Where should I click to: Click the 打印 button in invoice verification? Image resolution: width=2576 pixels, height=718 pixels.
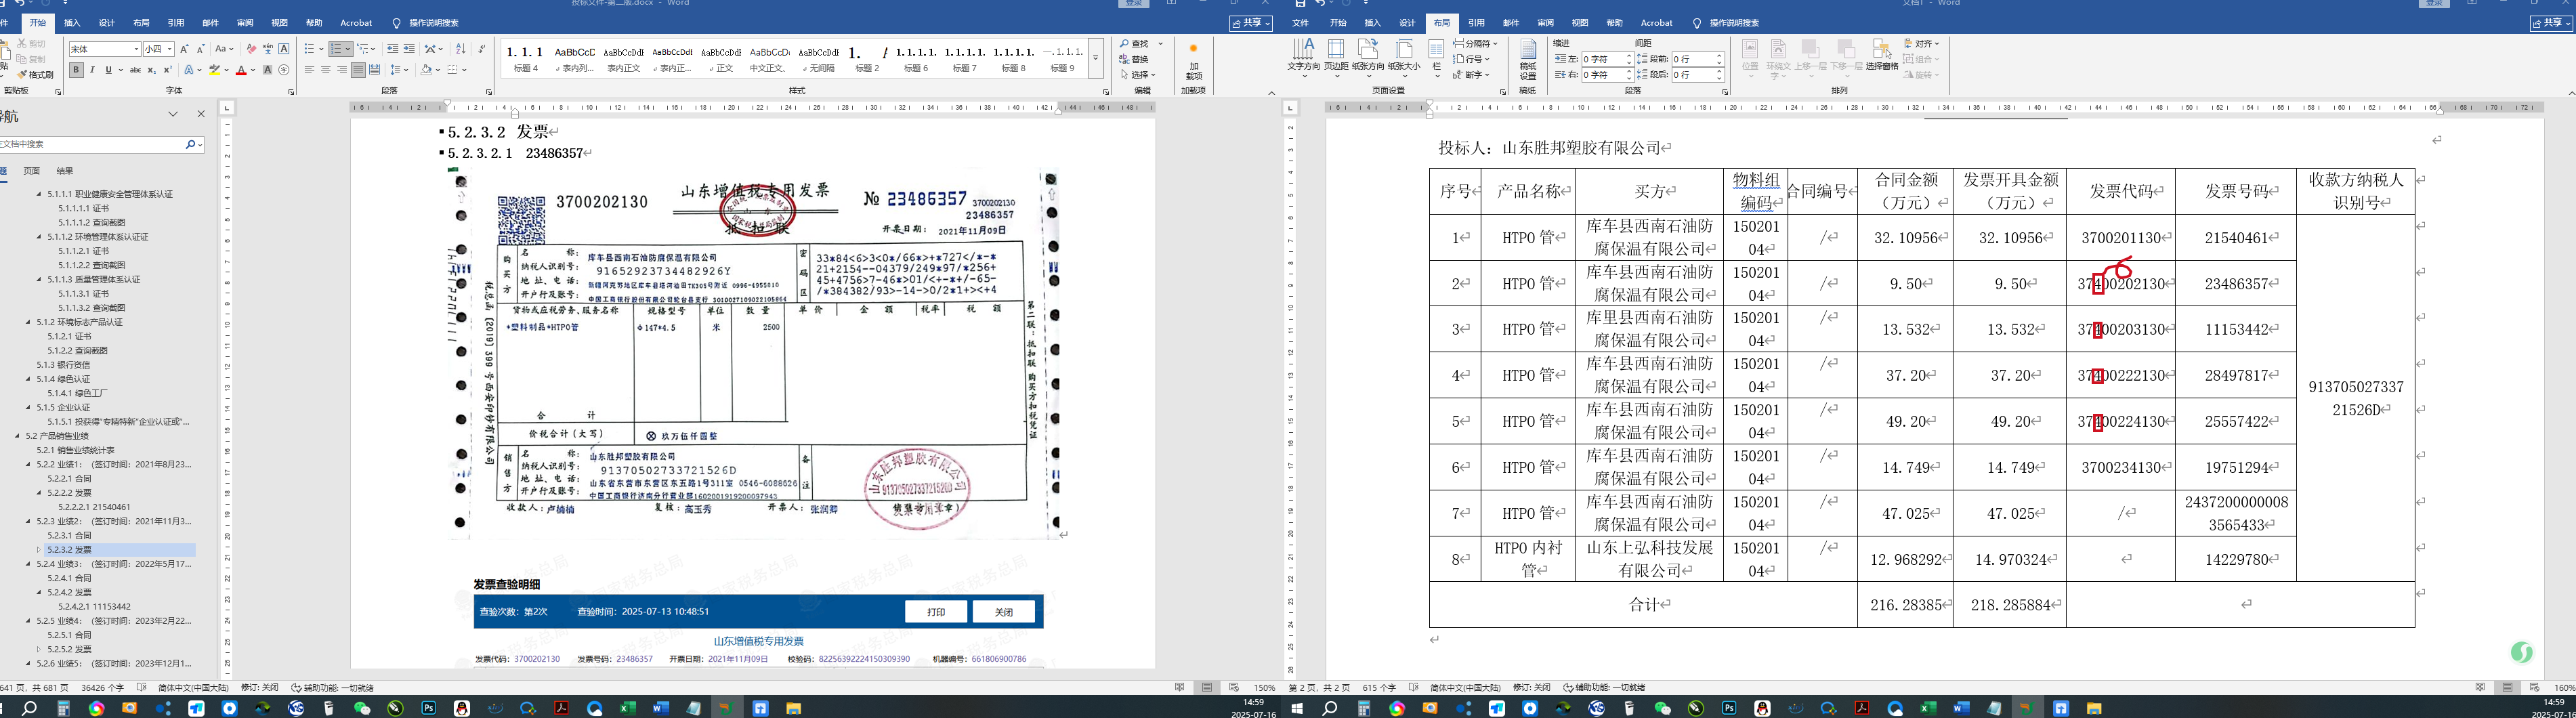coord(936,612)
